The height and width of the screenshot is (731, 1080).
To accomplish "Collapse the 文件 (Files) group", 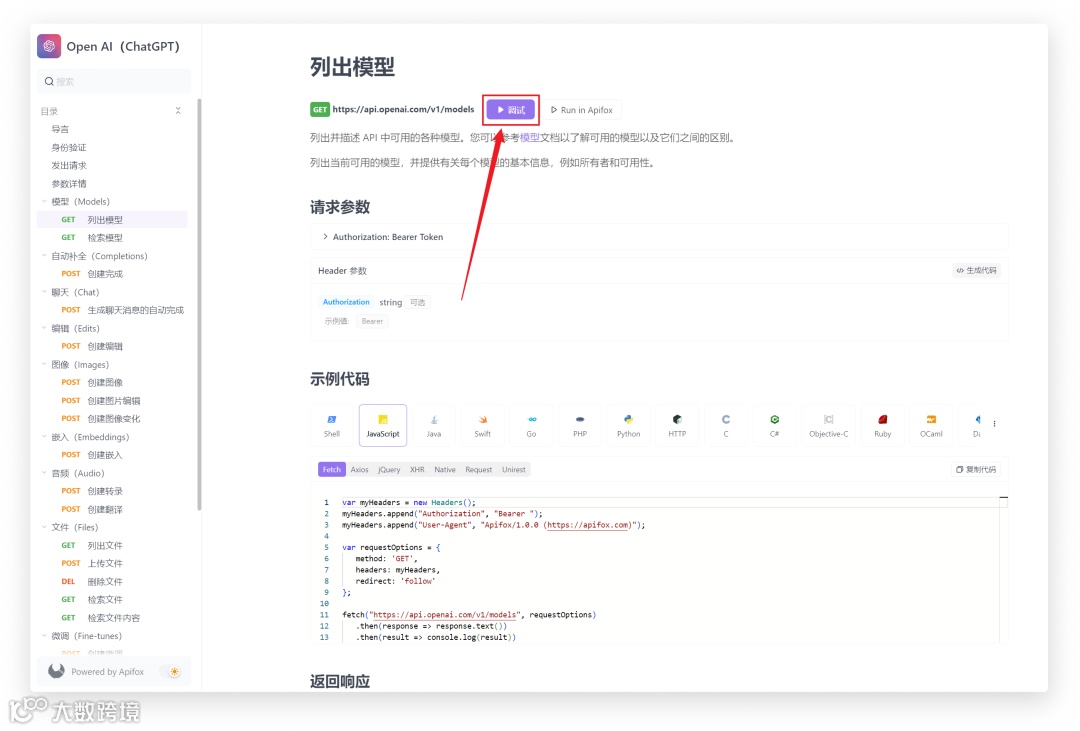I will tap(44, 527).
